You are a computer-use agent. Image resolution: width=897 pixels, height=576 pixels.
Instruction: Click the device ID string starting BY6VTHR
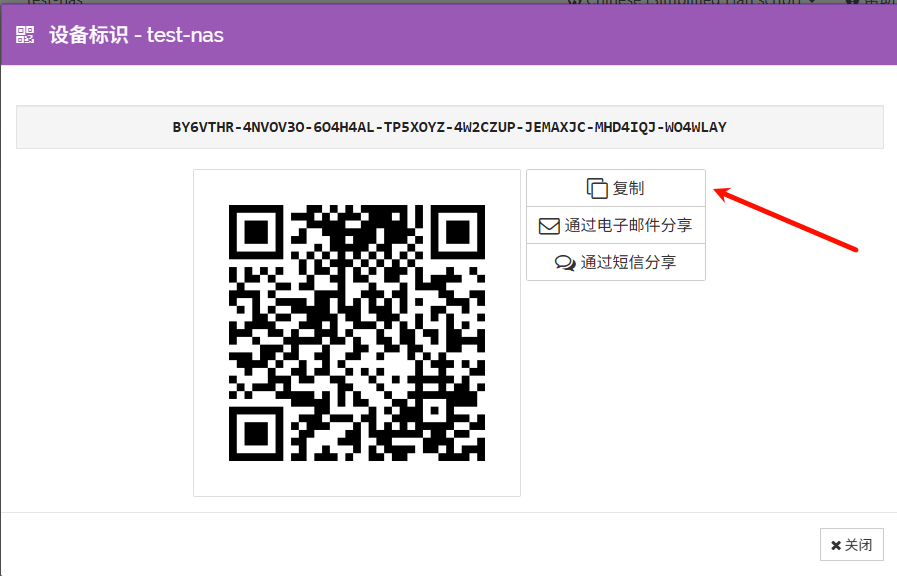(x=449, y=127)
